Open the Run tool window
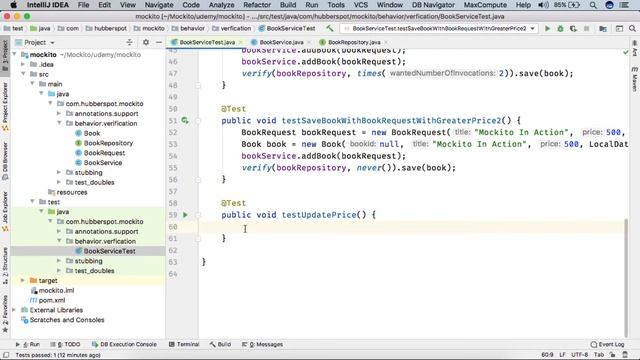The height and width of the screenshot is (360, 640). [x=28, y=344]
